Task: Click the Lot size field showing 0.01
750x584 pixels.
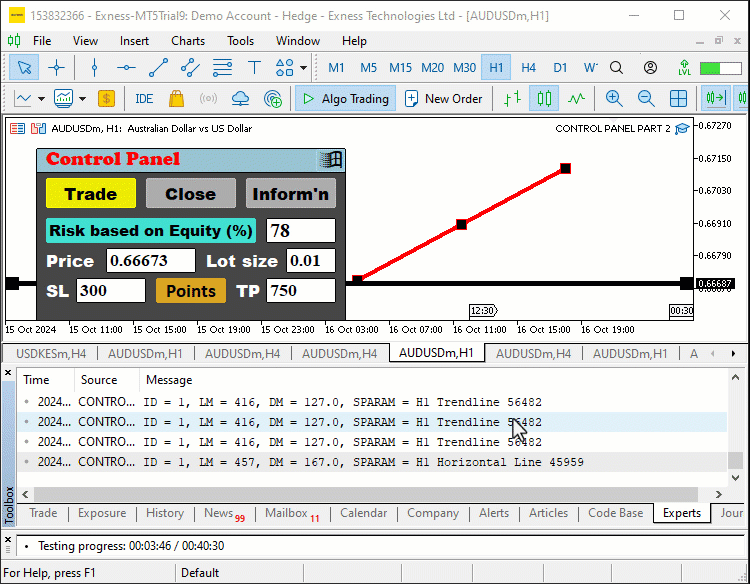Action: pyautogui.click(x=311, y=261)
